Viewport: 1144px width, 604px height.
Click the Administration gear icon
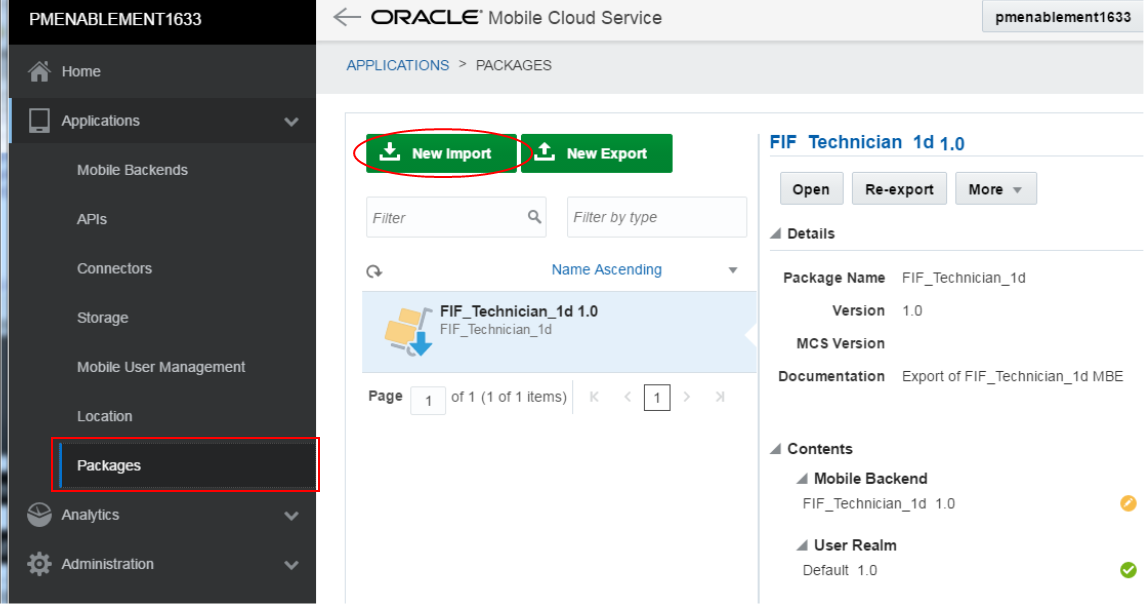pos(39,564)
